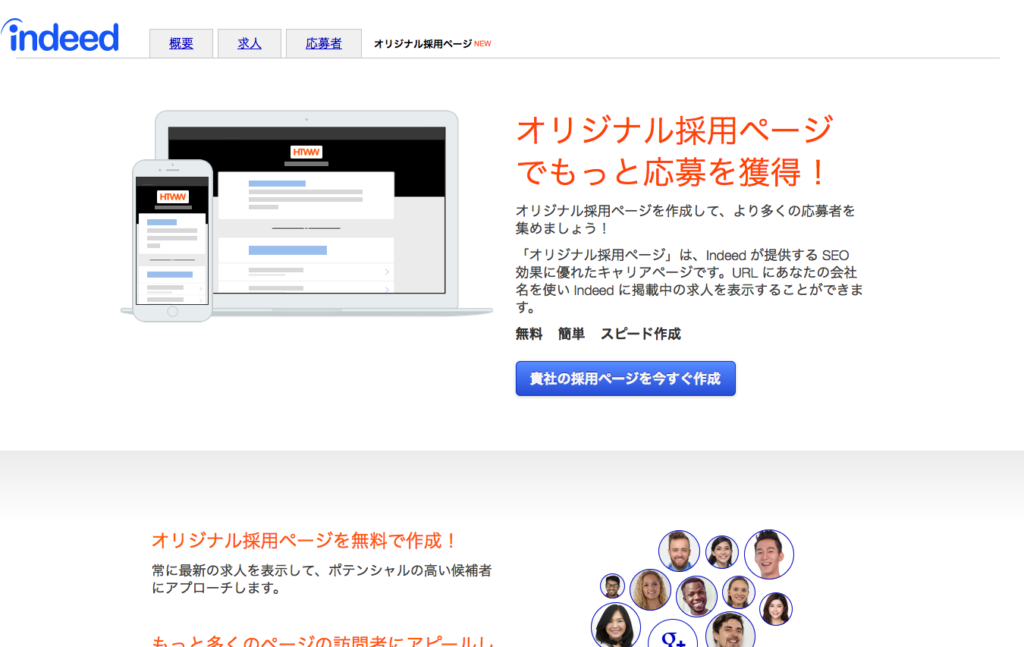
Task: Click the iPhone mockup display
Action: [172, 240]
